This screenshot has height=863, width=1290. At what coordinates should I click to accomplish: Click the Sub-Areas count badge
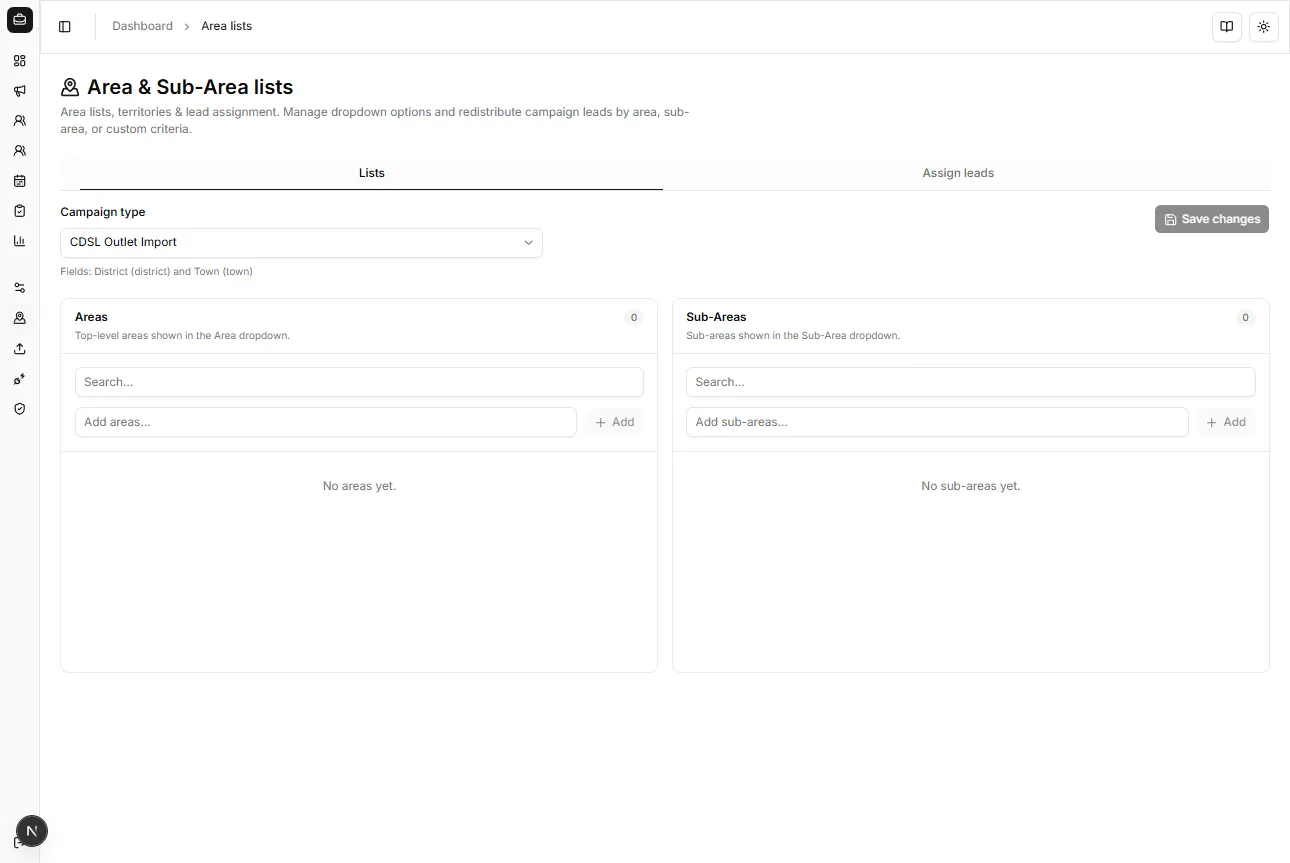[1245, 318]
